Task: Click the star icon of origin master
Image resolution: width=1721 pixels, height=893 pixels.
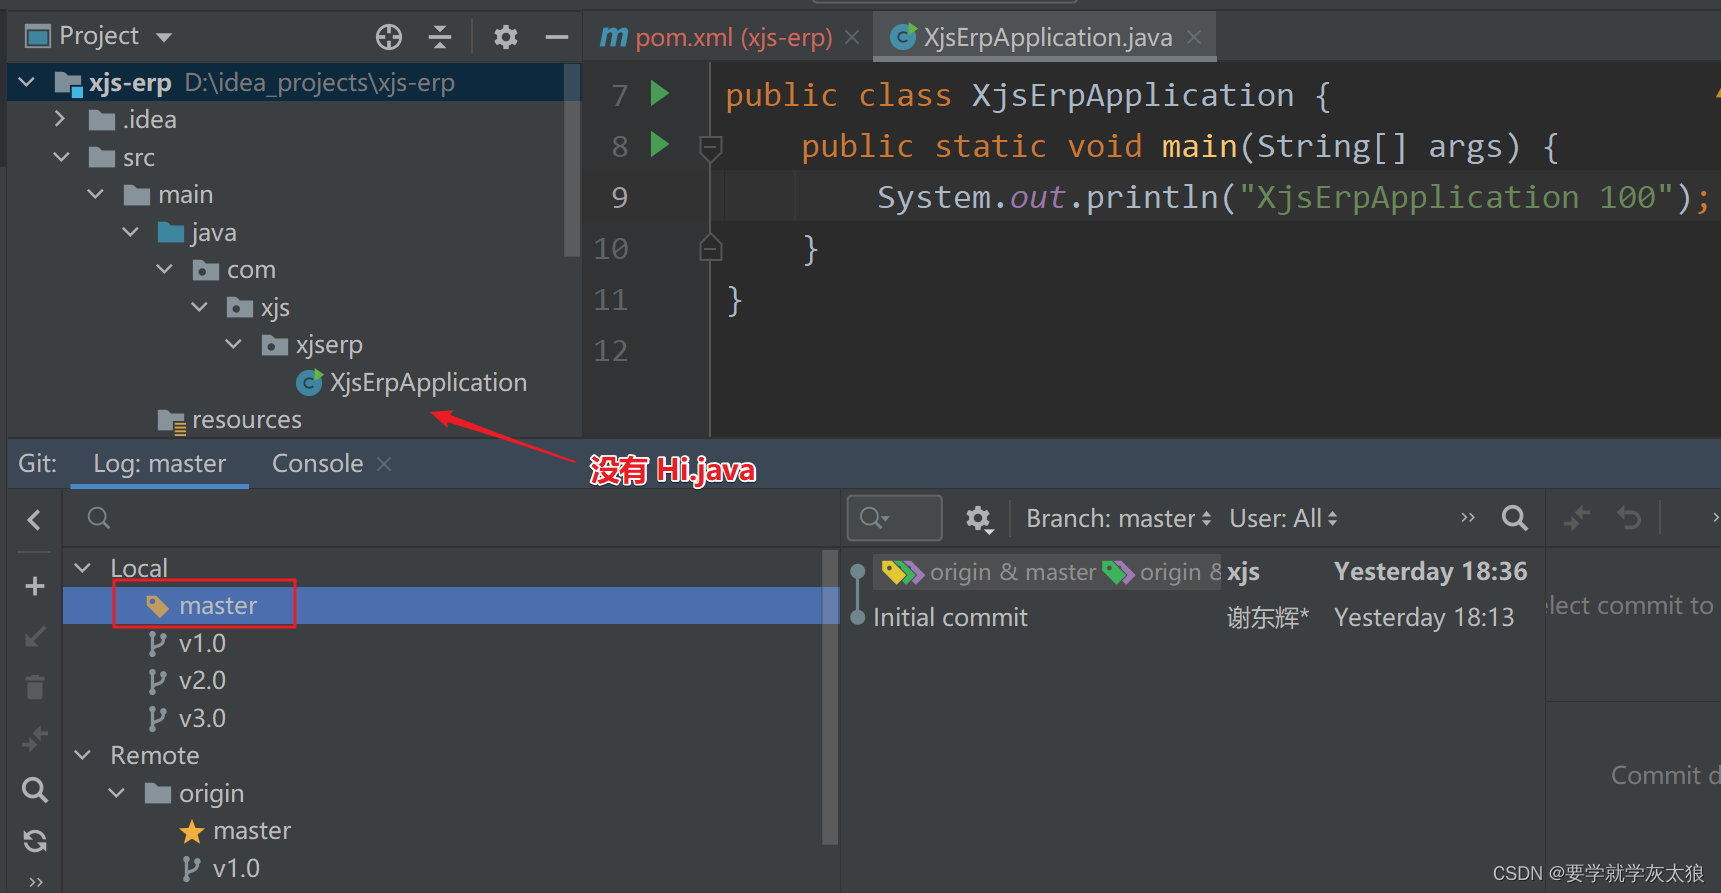Action: point(192,832)
